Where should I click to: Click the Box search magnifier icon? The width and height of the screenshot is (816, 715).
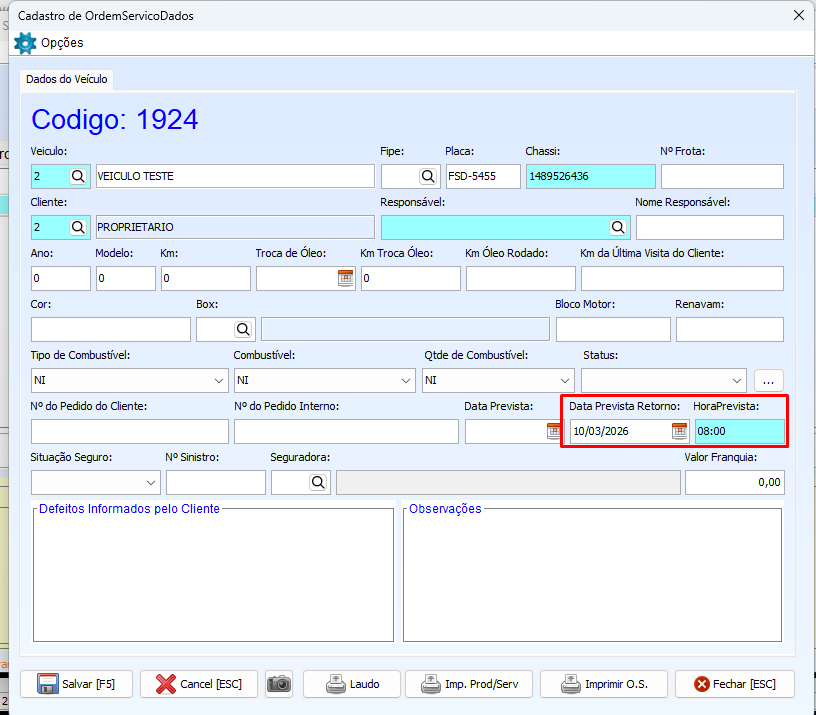point(243,329)
